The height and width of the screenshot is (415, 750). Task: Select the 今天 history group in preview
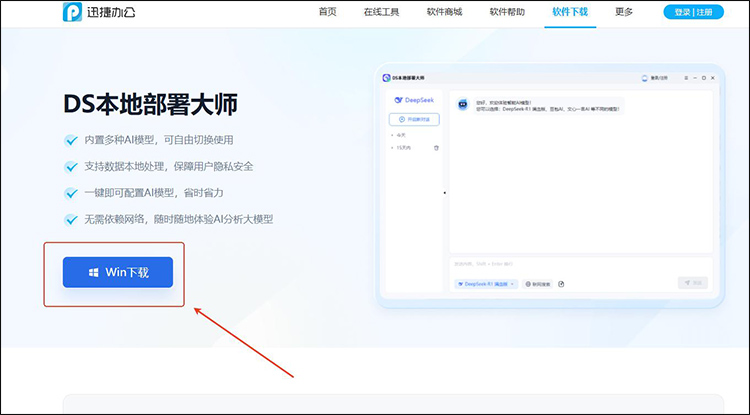tap(401, 135)
